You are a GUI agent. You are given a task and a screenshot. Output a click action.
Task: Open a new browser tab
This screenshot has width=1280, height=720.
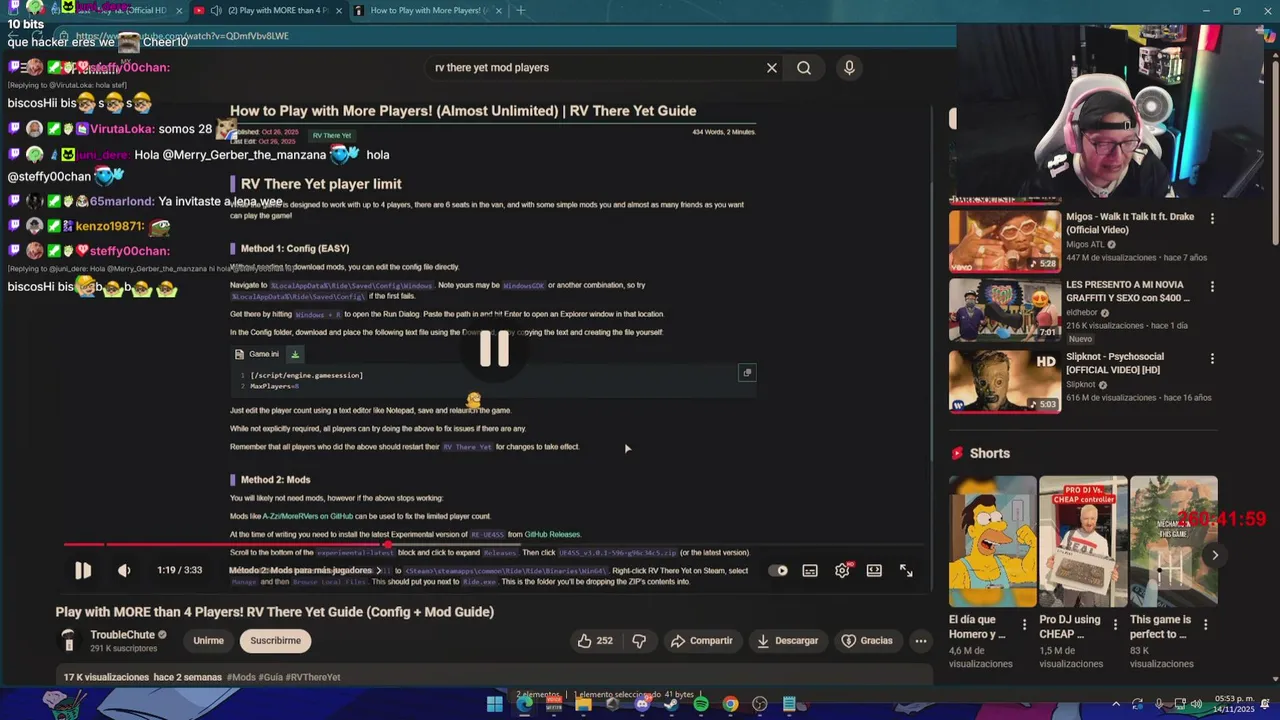520,11
